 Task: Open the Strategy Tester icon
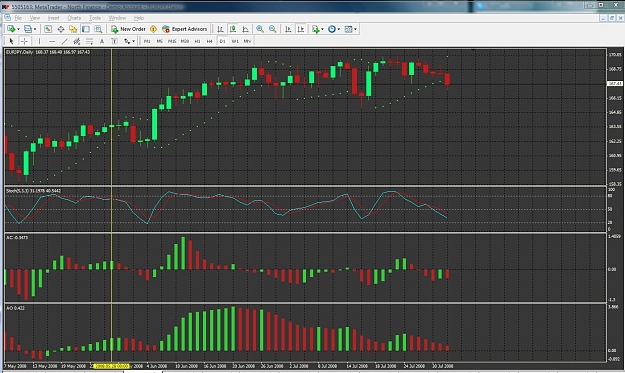98,29
